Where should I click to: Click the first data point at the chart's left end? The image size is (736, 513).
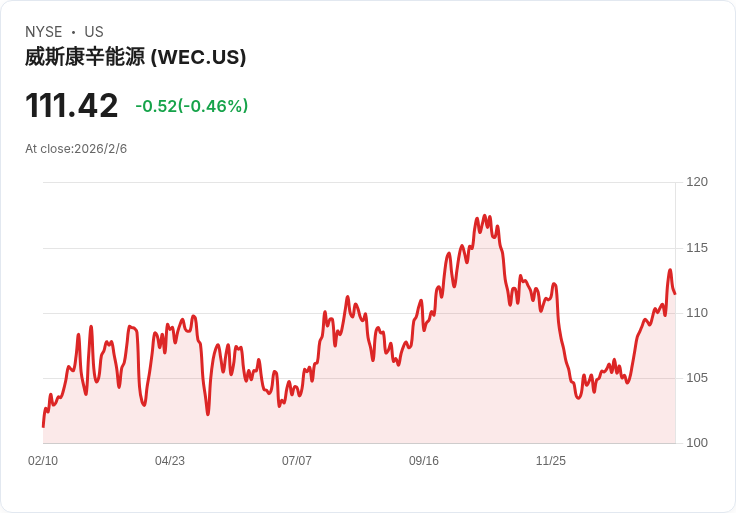pos(43,427)
